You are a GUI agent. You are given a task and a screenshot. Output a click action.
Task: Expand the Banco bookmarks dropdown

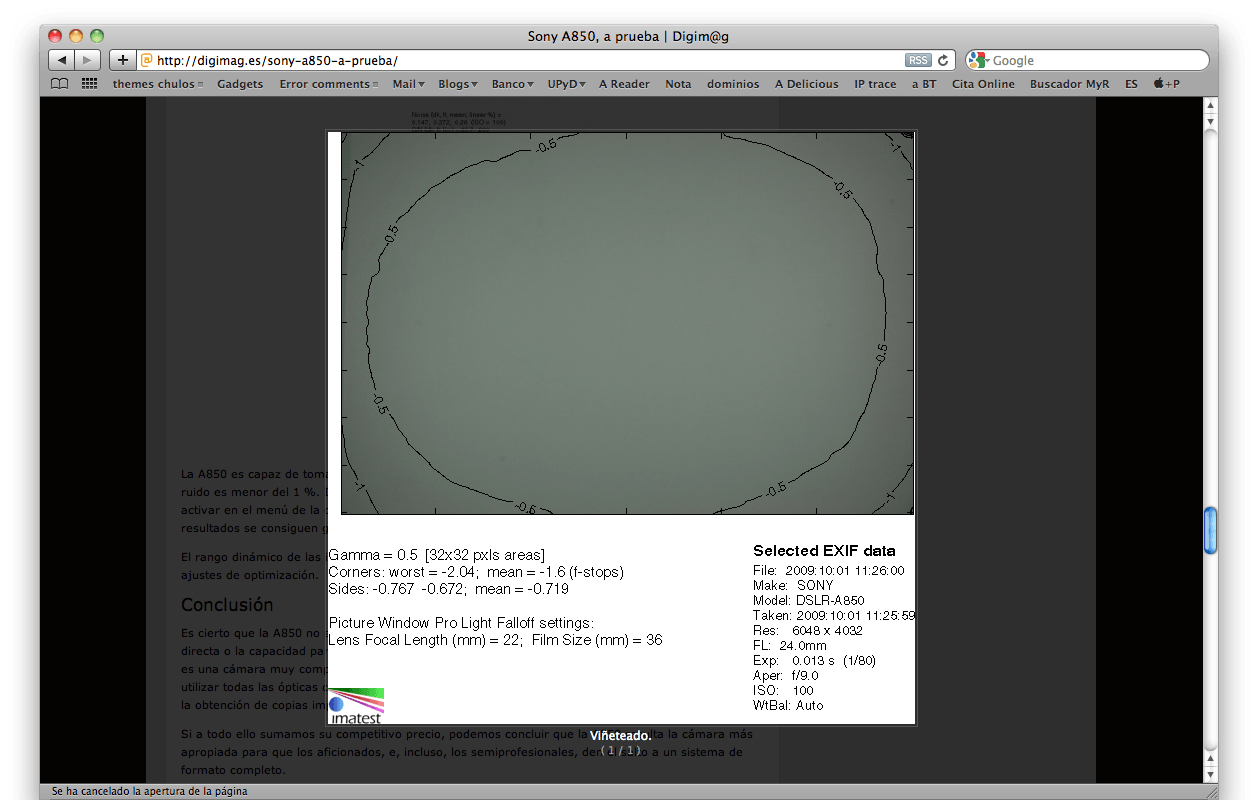pyautogui.click(x=512, y=84)
